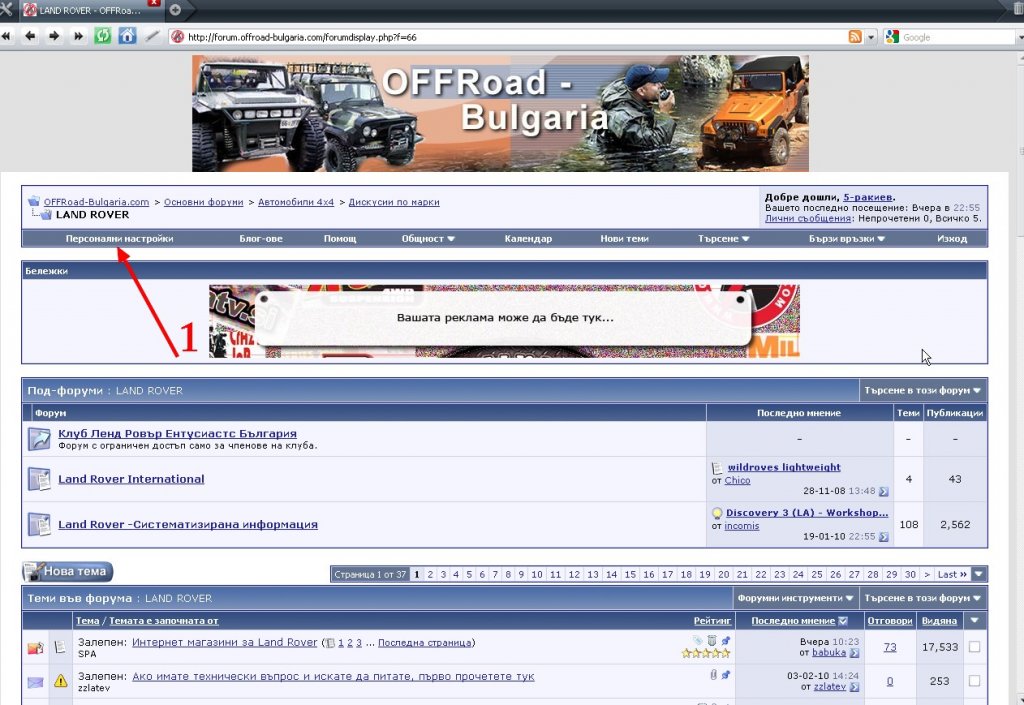
Task: Click the Вашата реклама може да бъде тук banner
Action: click(x=504, y=321)
